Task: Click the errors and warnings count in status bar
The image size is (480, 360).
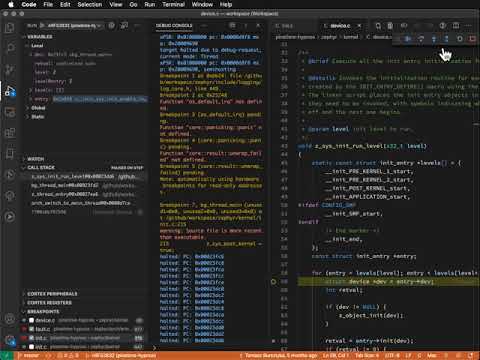Action: [x=68, y=355]
